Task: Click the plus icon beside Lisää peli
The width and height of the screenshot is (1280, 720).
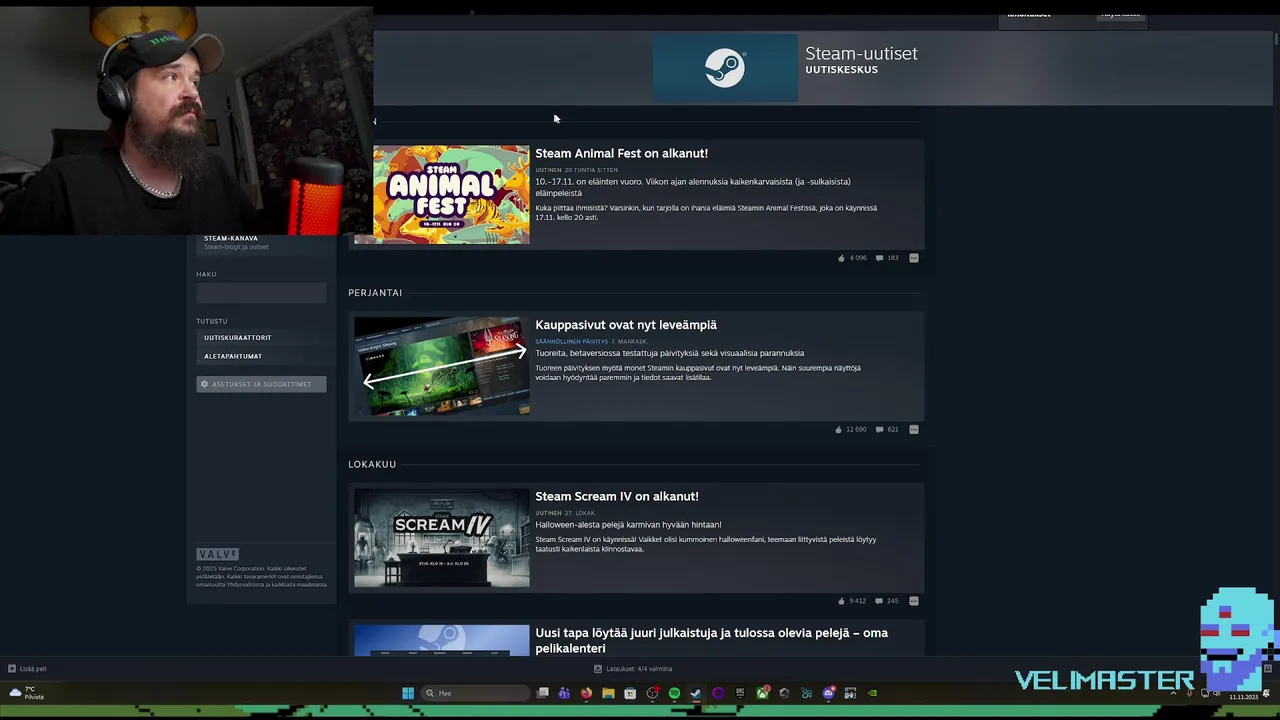Action: click(12, 669)
